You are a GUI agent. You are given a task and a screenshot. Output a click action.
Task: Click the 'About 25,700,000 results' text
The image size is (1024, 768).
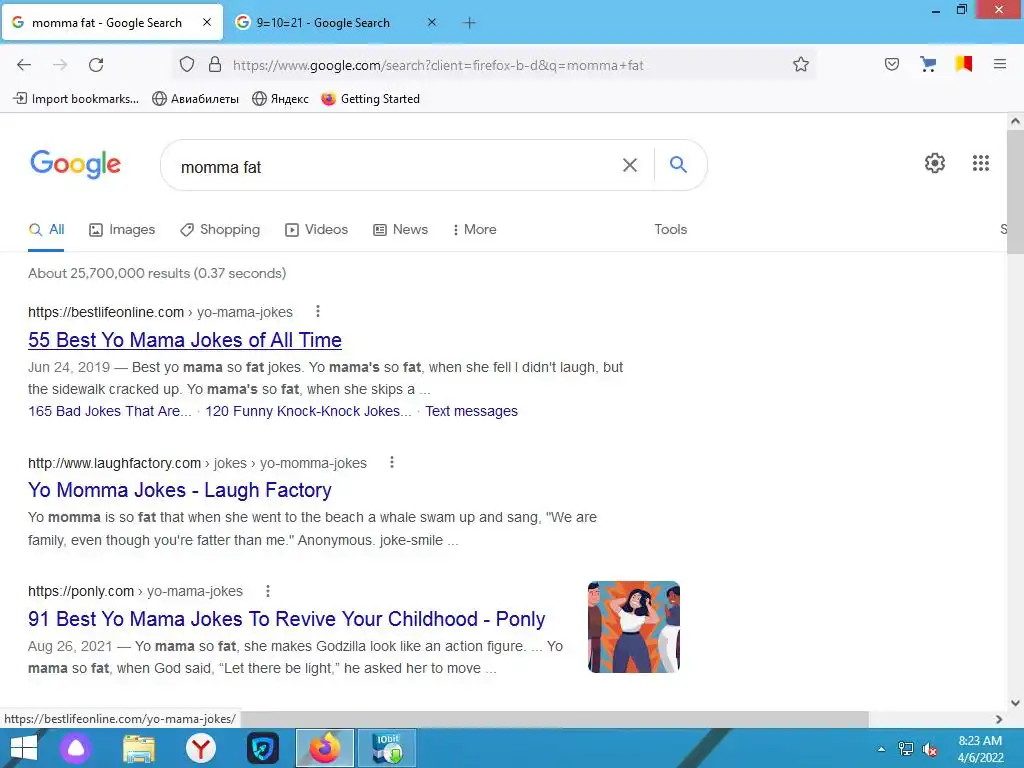tap(157, 273)
